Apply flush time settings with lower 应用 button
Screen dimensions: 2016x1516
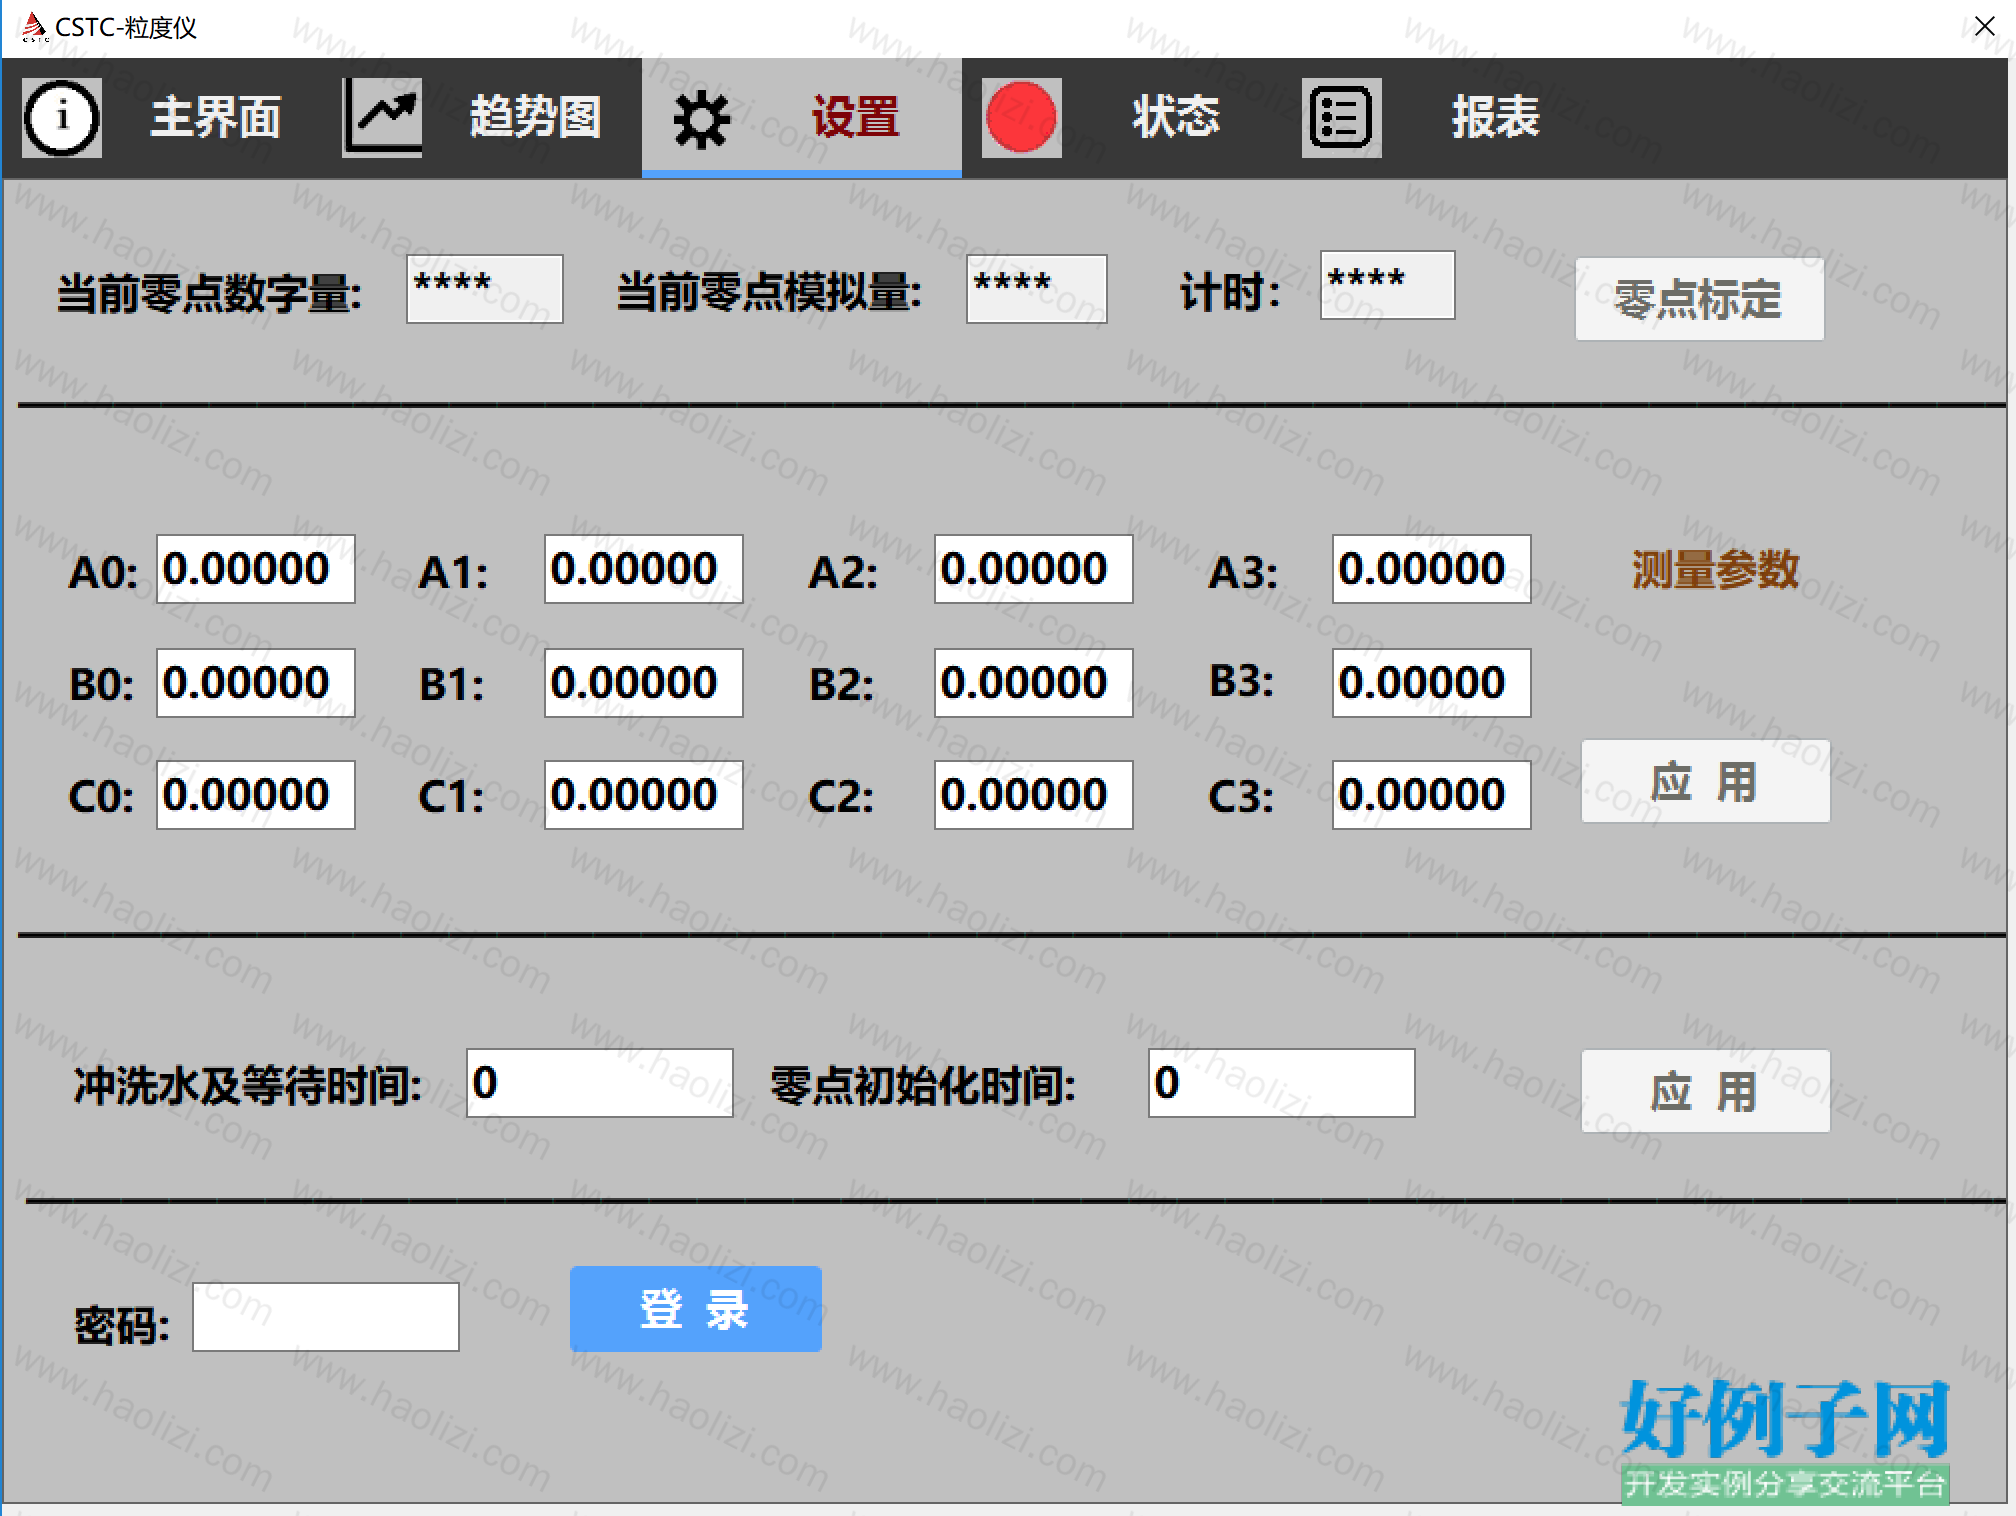[1705, 1091]
